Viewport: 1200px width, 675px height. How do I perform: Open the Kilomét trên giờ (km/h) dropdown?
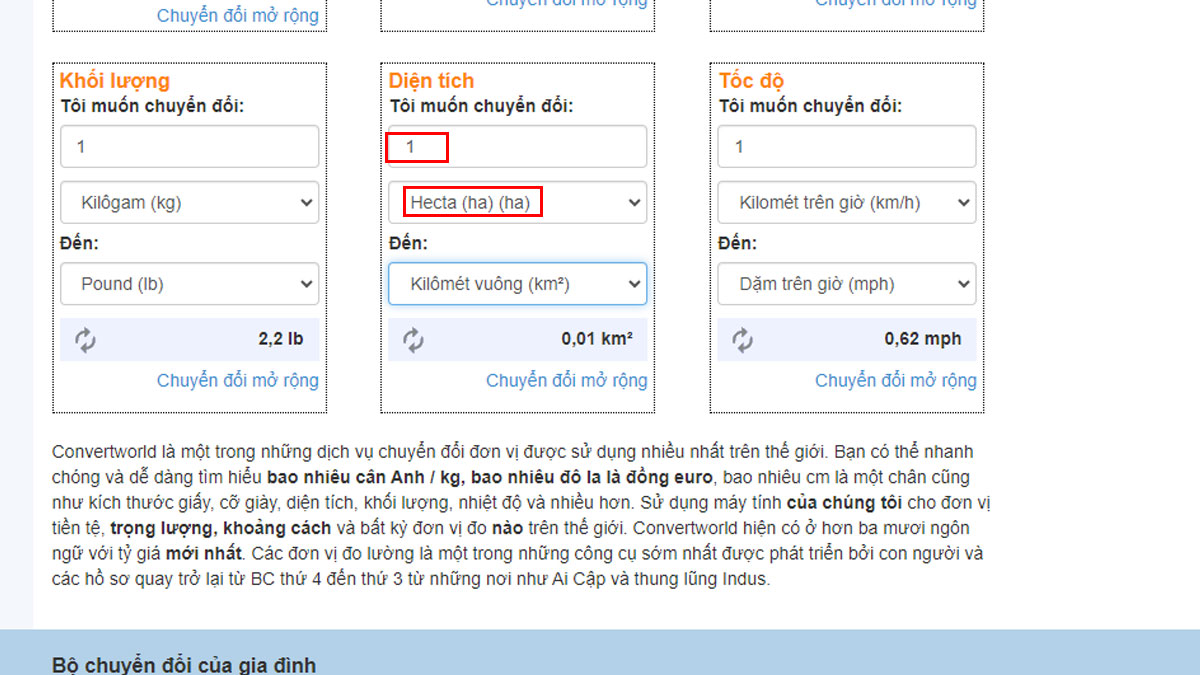[x=846, y=202]
